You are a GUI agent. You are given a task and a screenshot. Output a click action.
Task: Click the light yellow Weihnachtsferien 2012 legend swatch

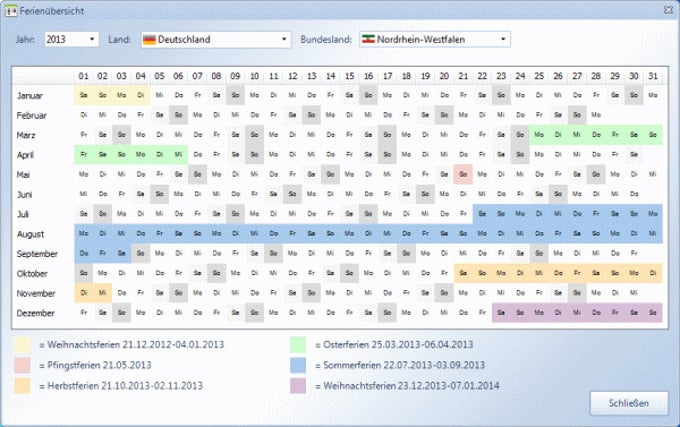pyautogui.click(x=22, y=345)
